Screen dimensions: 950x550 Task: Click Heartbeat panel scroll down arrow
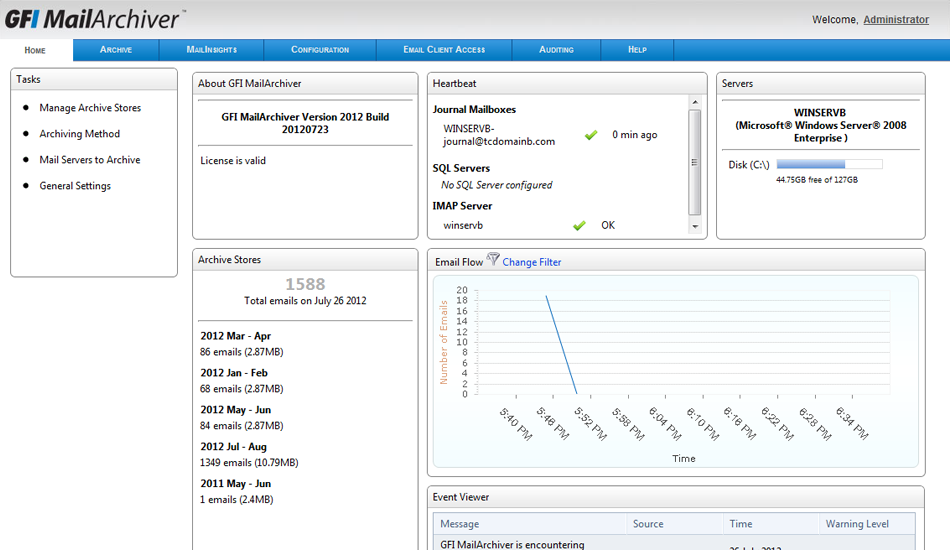pyautogui.click(x=695, y=227)
